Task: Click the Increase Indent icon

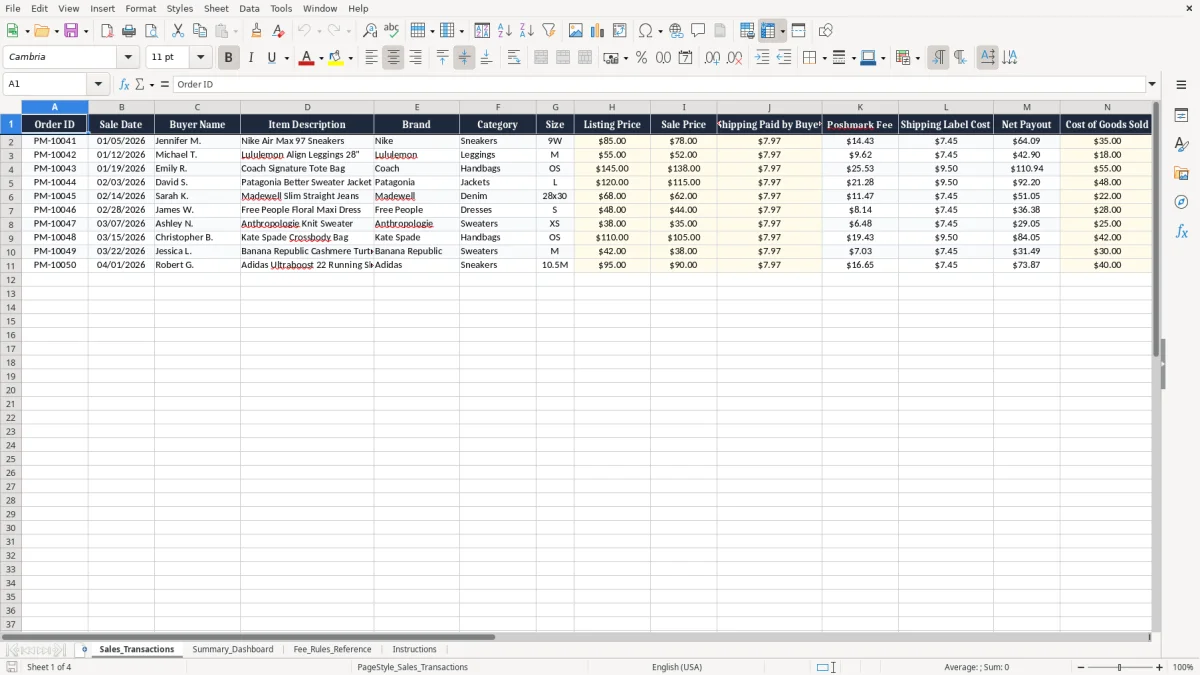Action: [x=762, y=58]
